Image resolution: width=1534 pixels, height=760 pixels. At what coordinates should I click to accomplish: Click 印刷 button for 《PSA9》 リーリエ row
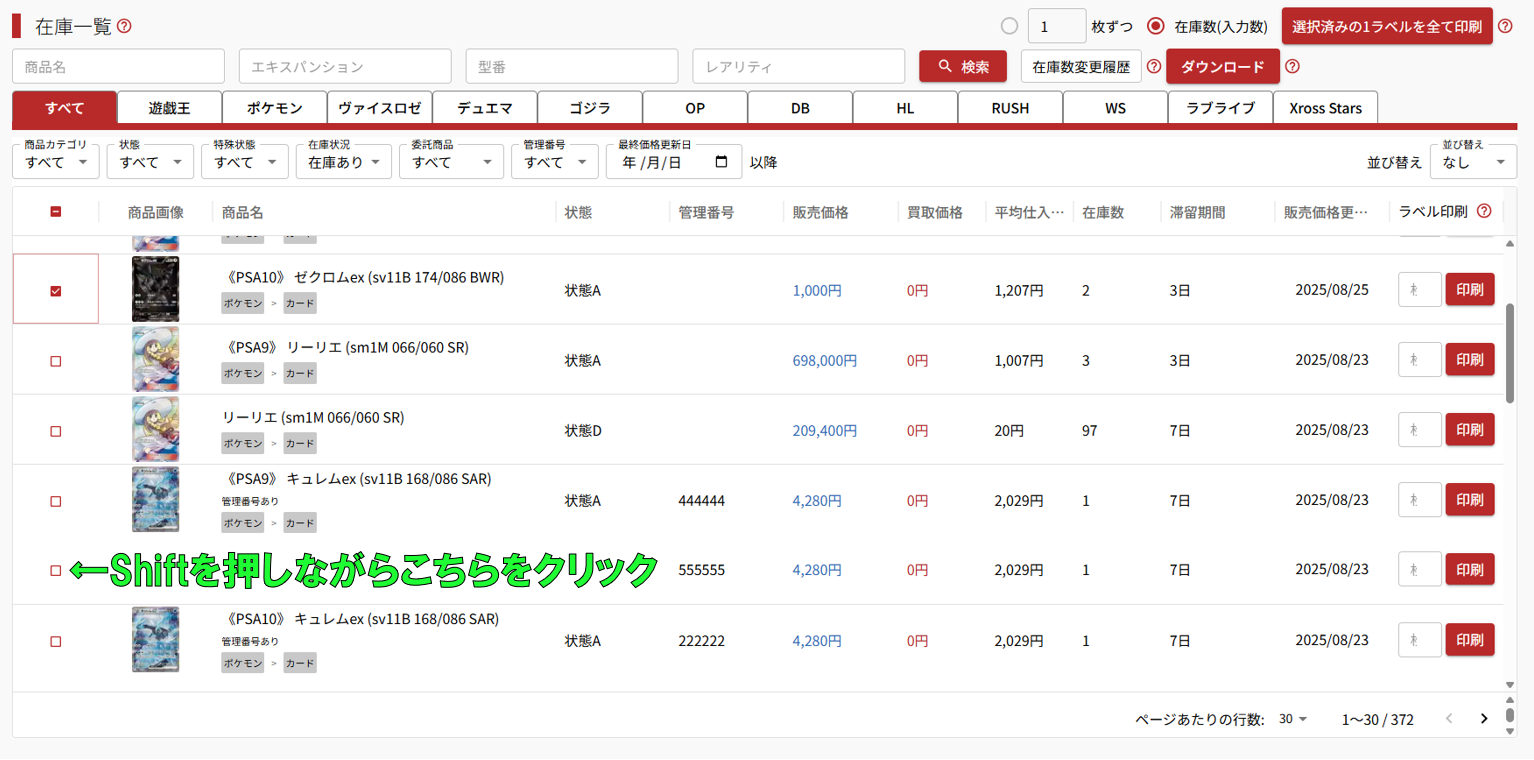(x=1469, y=360)
